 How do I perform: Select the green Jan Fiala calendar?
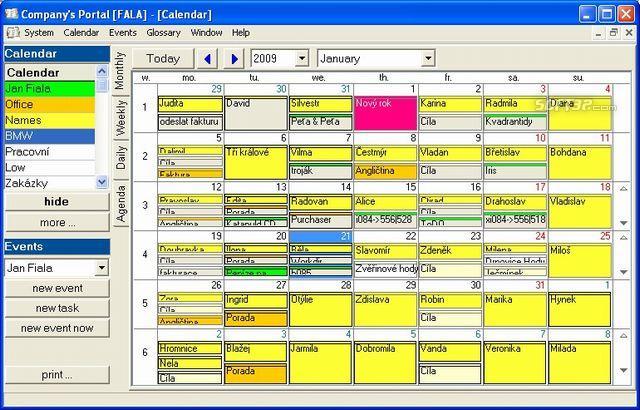pyautogui.click(x=50, y=89)
